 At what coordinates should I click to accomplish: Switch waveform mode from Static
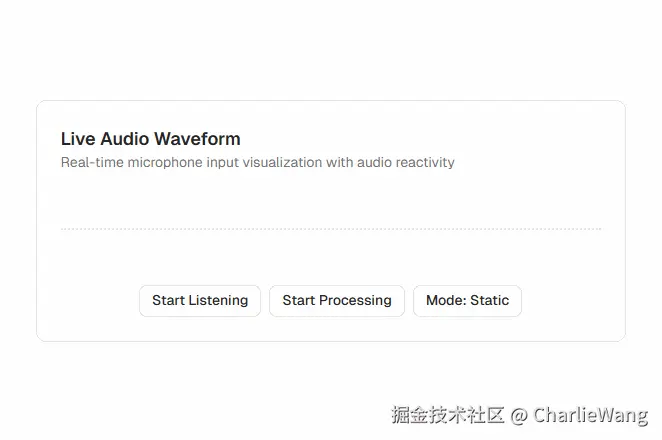(x=467, y=301)
